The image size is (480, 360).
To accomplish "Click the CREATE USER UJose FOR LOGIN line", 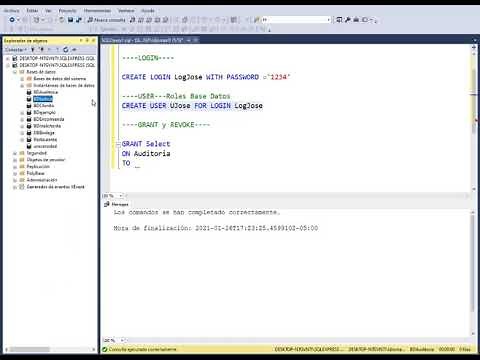I will pyautogui.click(x=192, y=106).
